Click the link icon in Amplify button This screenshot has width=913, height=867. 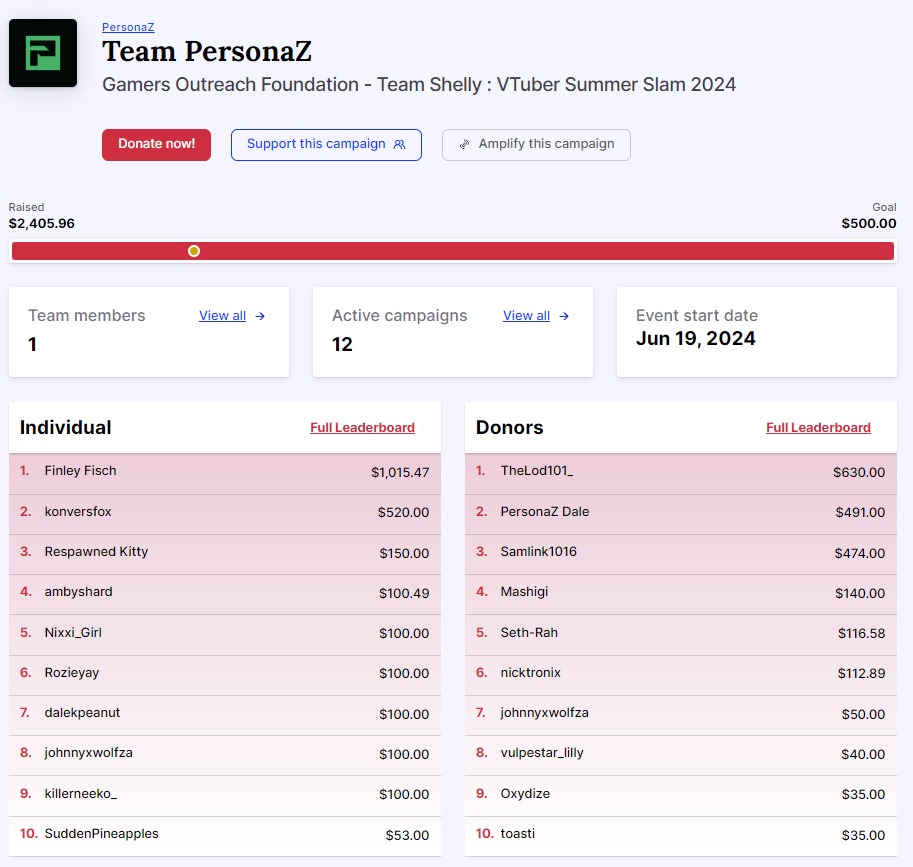click(464, 144)
